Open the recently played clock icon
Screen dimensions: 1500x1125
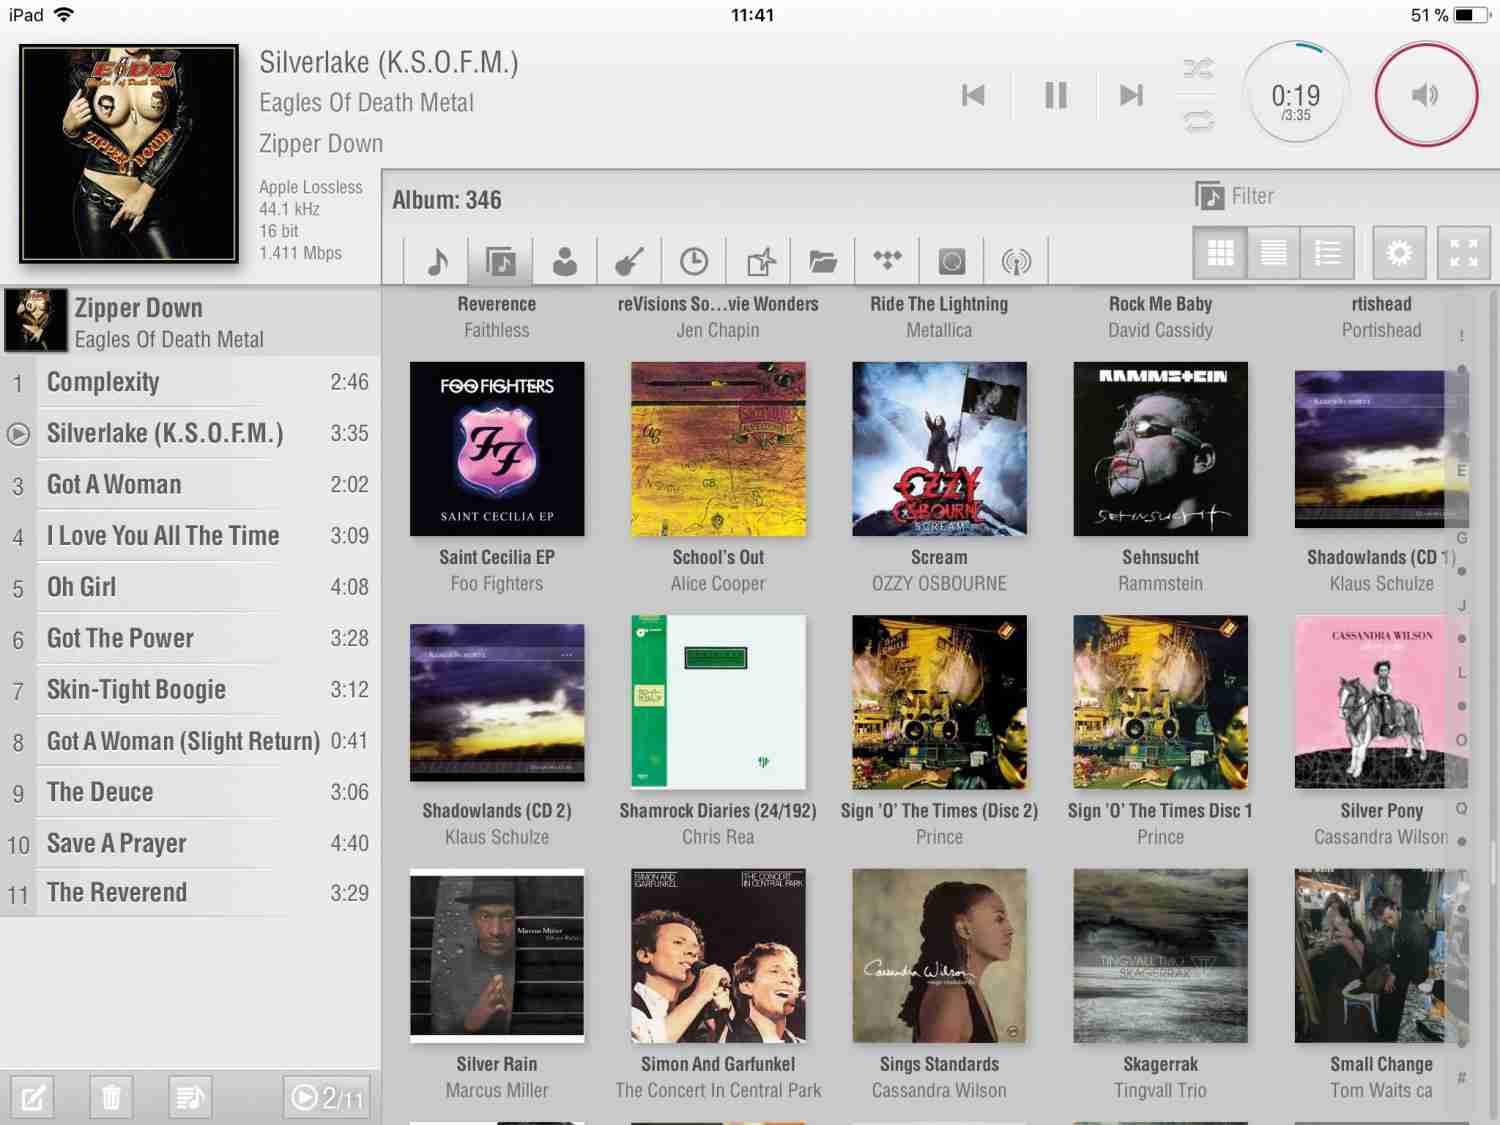point(693,262)
